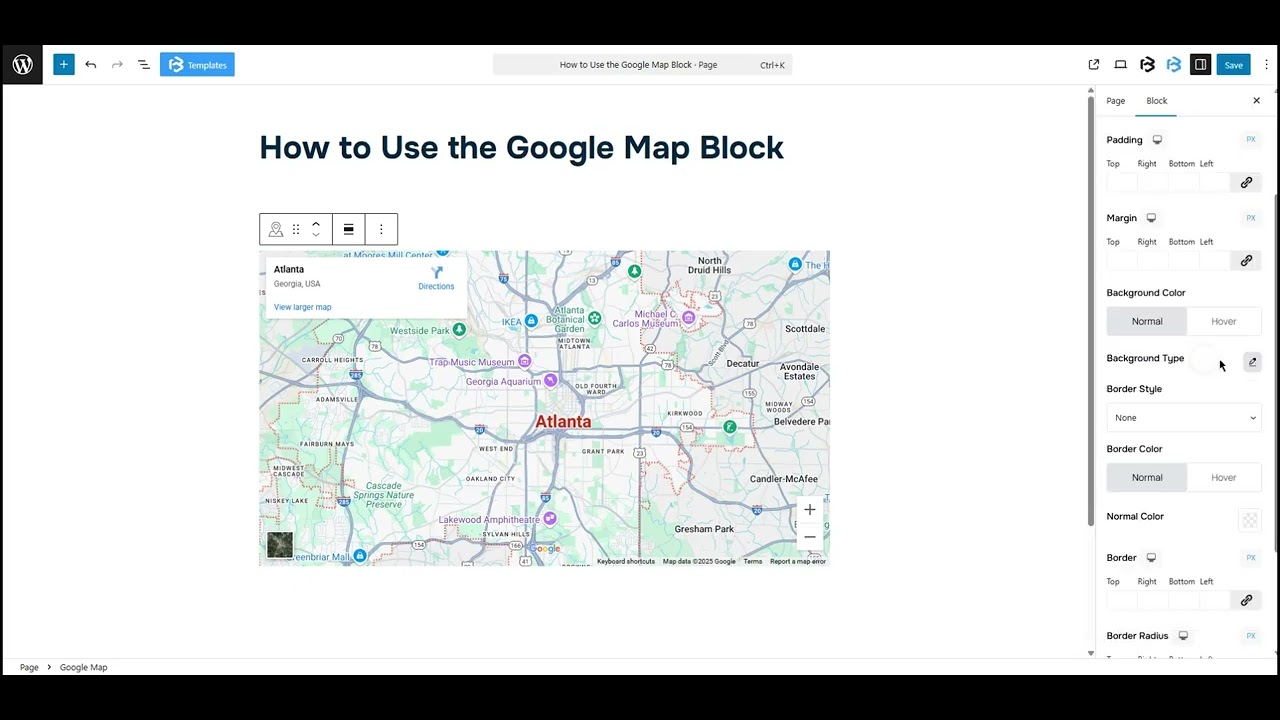Open the block inserter with the plus icon
This screenshot has height=720, width=1280.
pos(64,64)
